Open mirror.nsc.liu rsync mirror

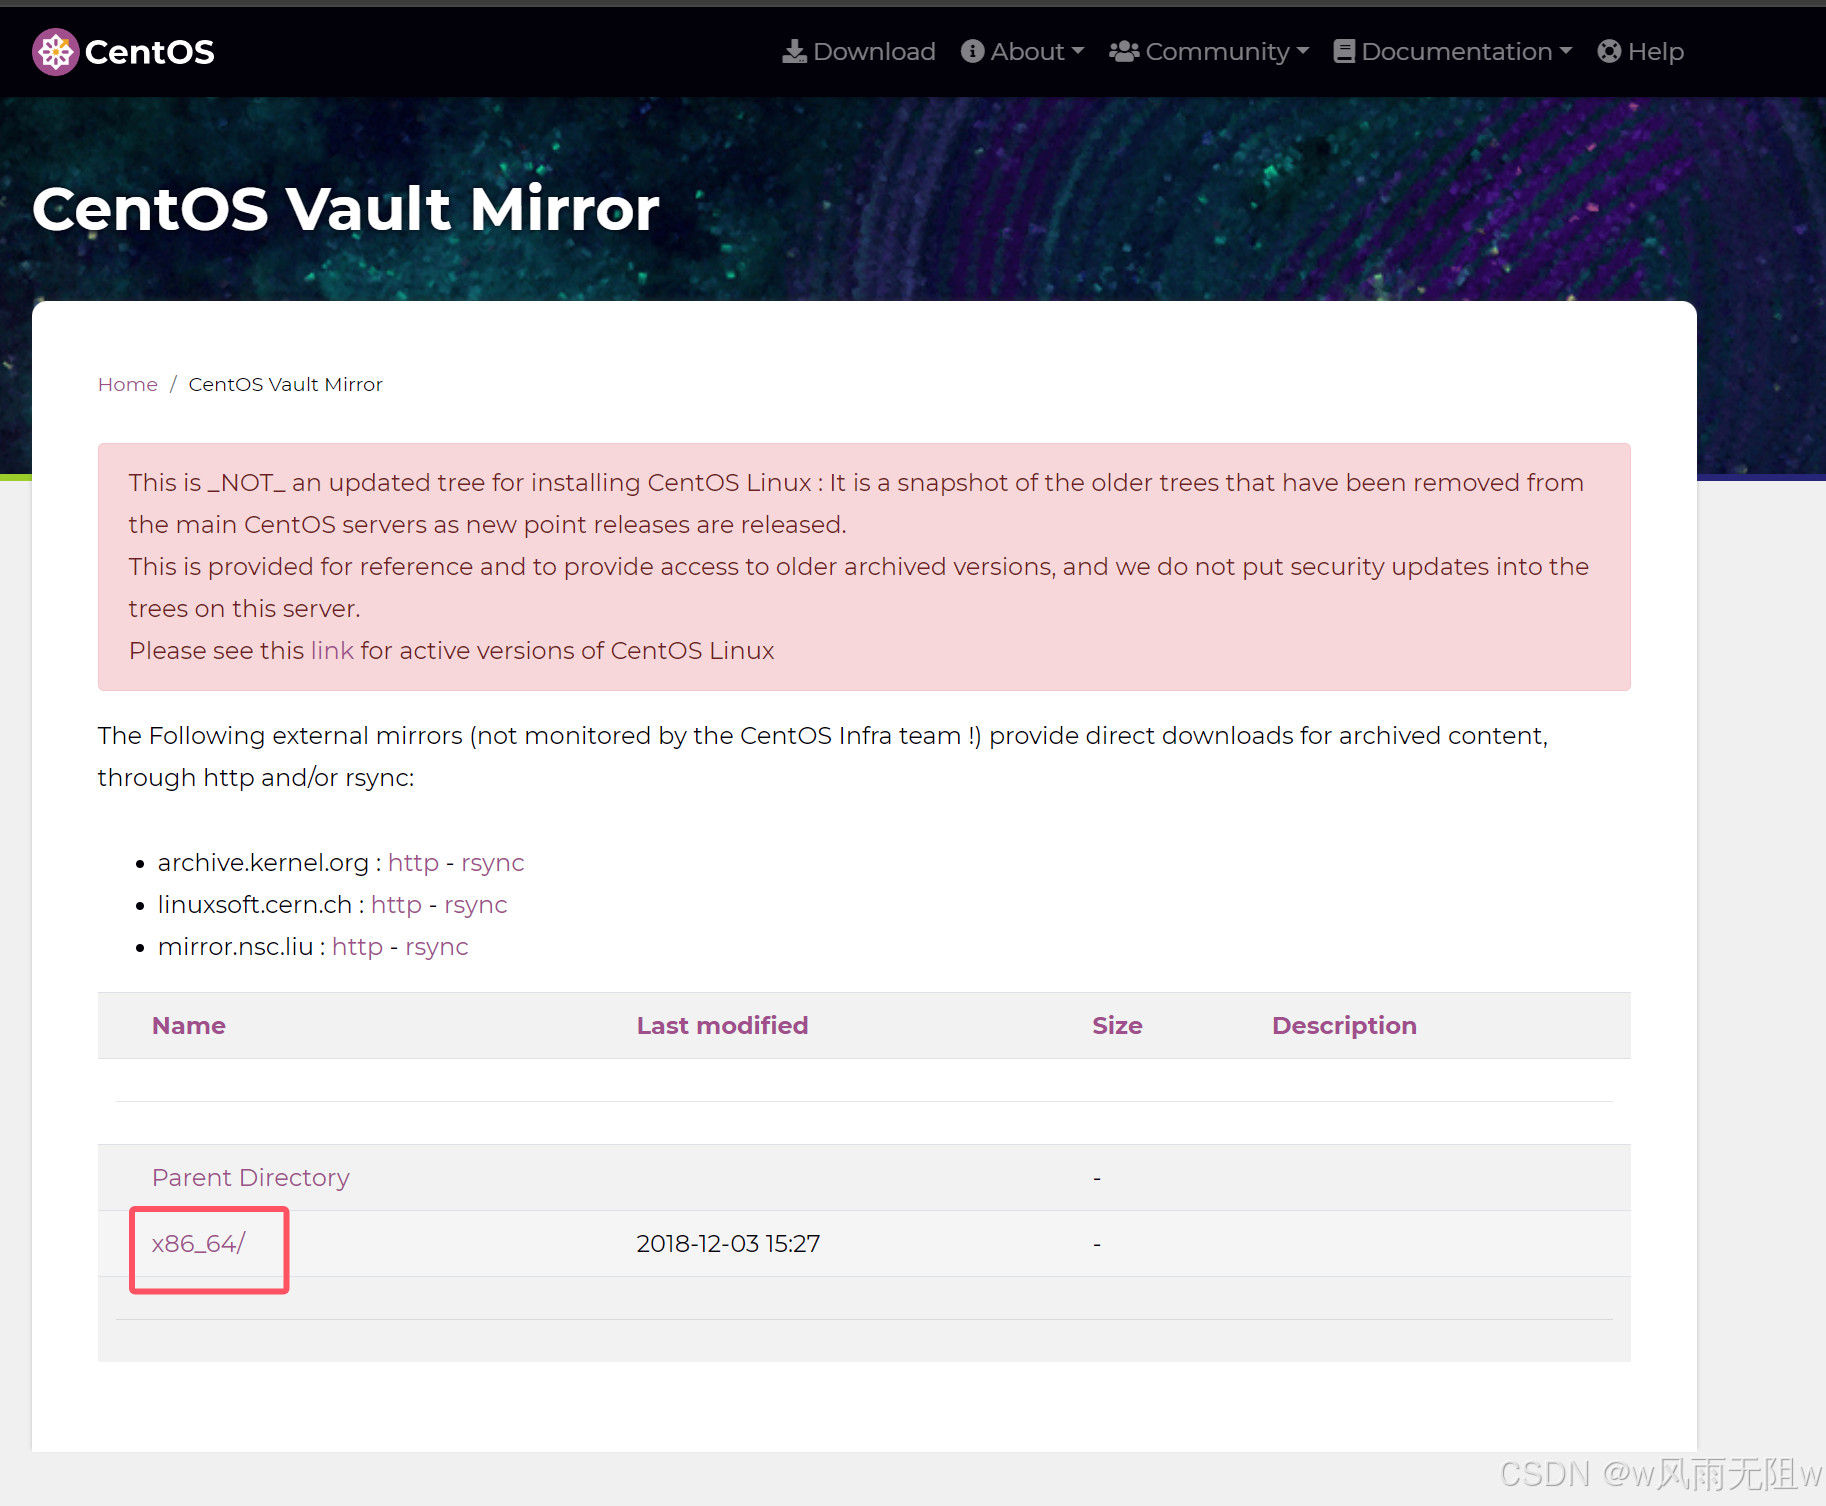point(436,946)
